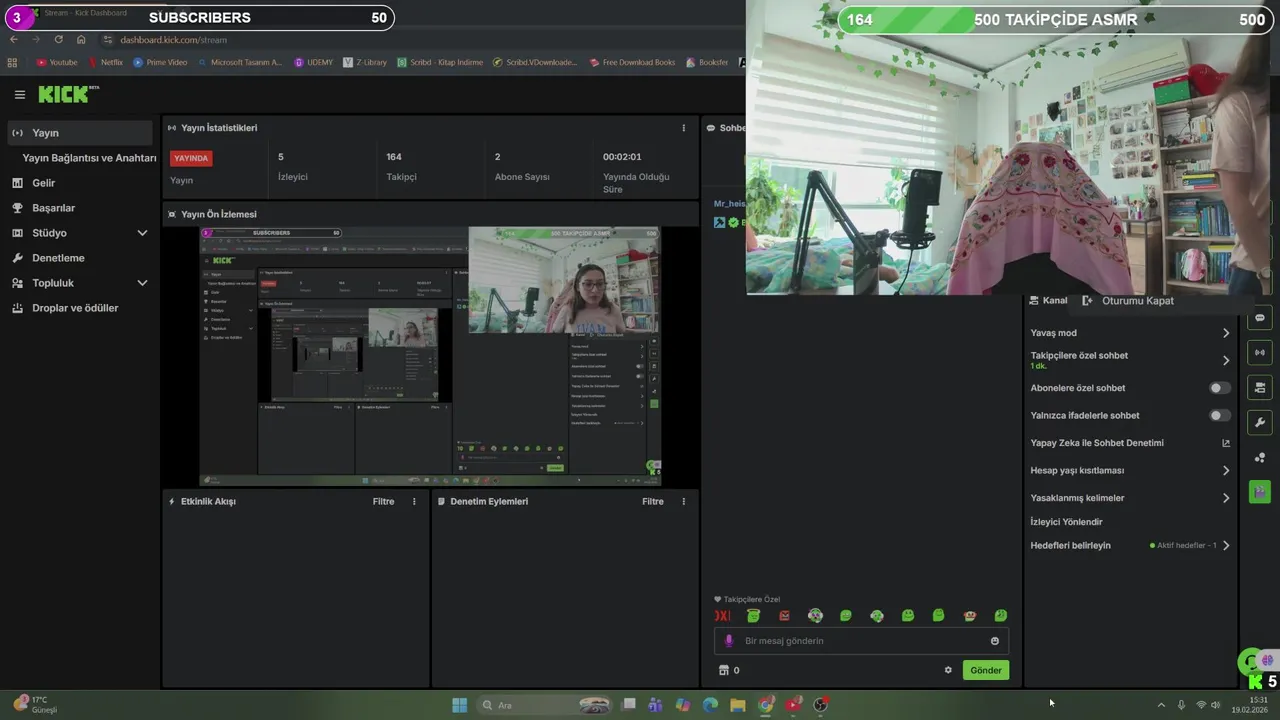Open the Apps grid in bookmarks bar
This screenshot has height=720, width=1280.
click(12, 62)
